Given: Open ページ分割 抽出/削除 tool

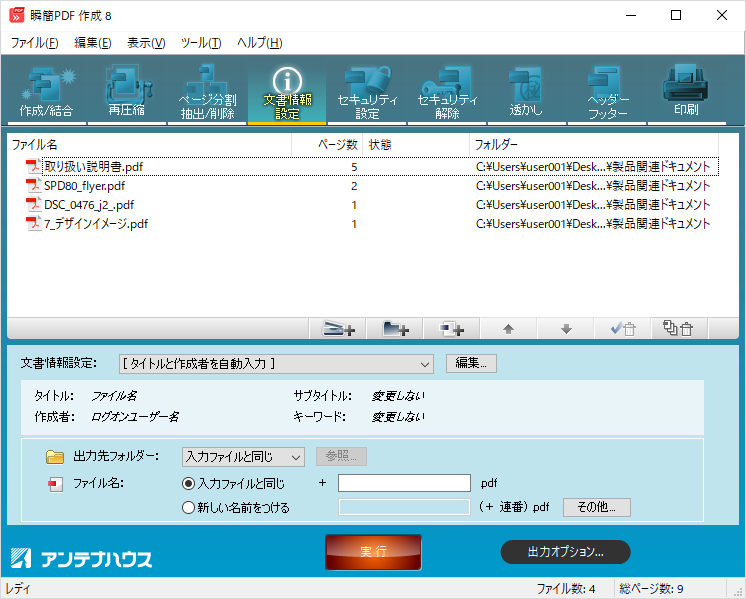Looking at the screenshot, I should pyautogui.click(x=207, y=91).
